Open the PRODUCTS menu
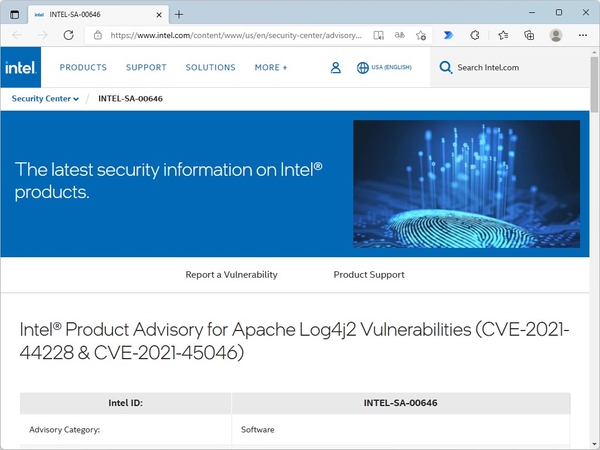Image resolution: width=600 pixels, height=450 pixels. point(83,67)
